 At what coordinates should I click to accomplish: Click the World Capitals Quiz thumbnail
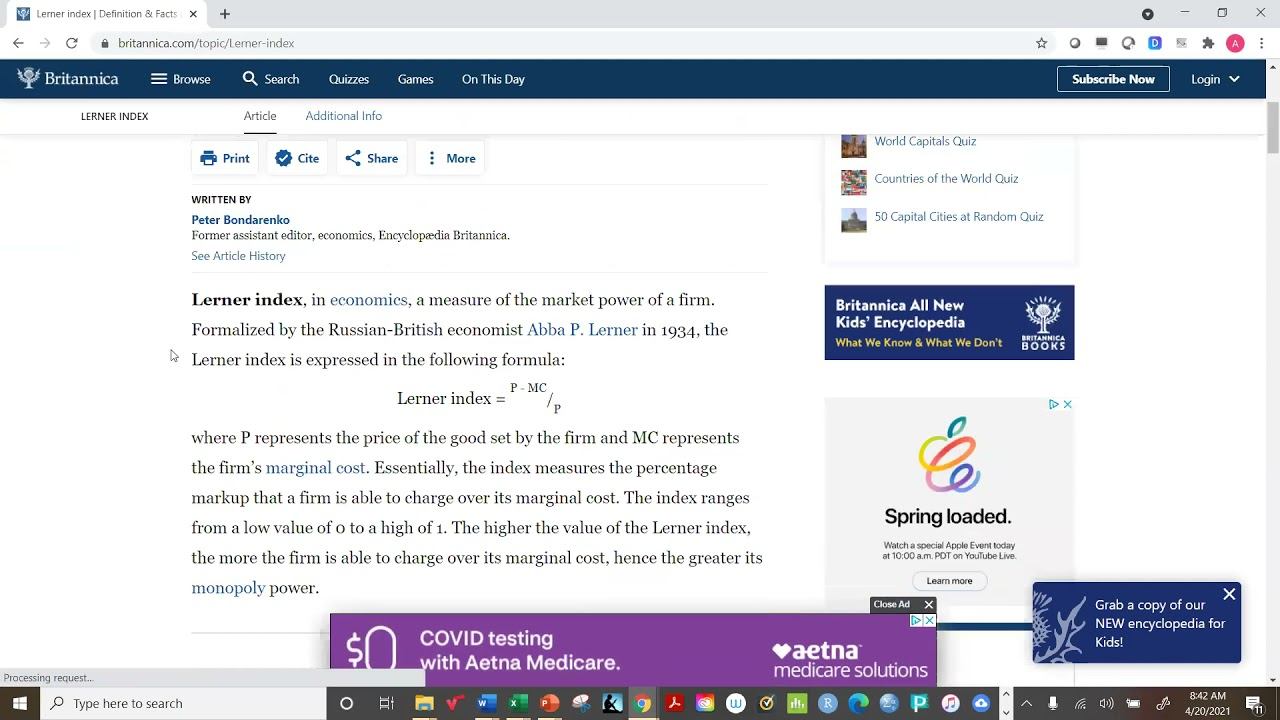(x=853, y=145)
